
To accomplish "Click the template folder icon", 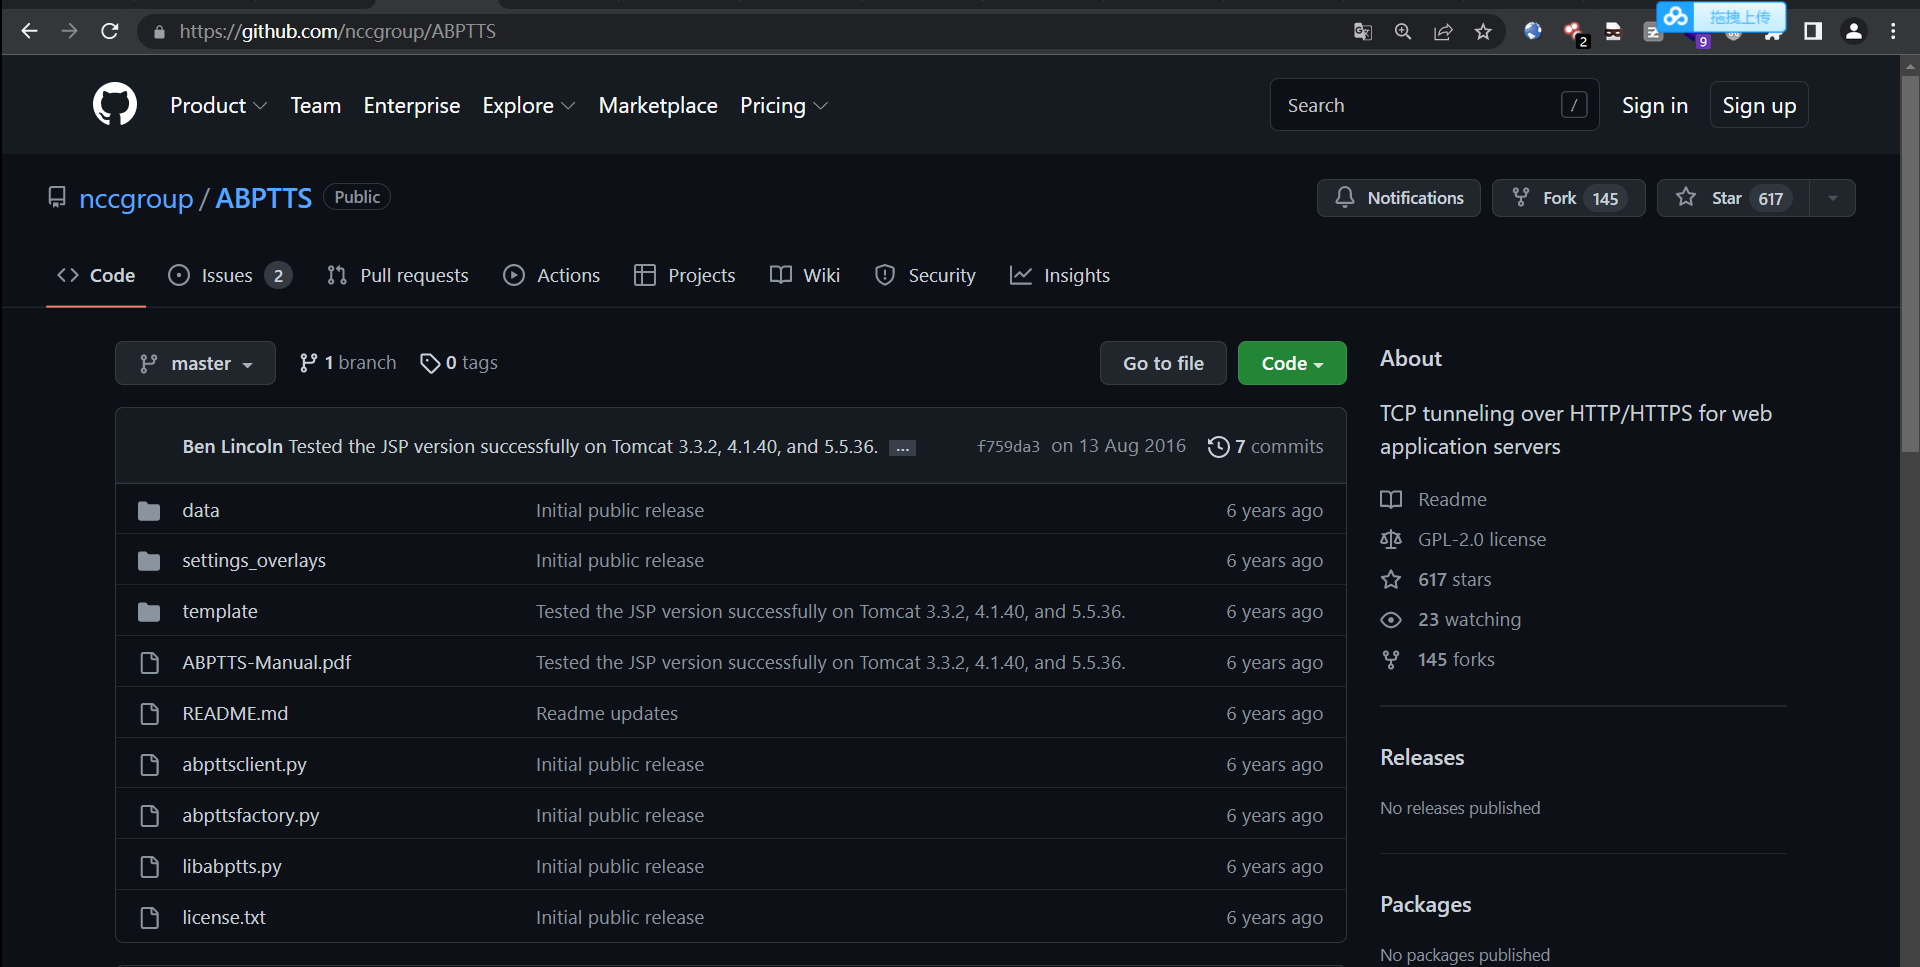I will pos(149,612).
